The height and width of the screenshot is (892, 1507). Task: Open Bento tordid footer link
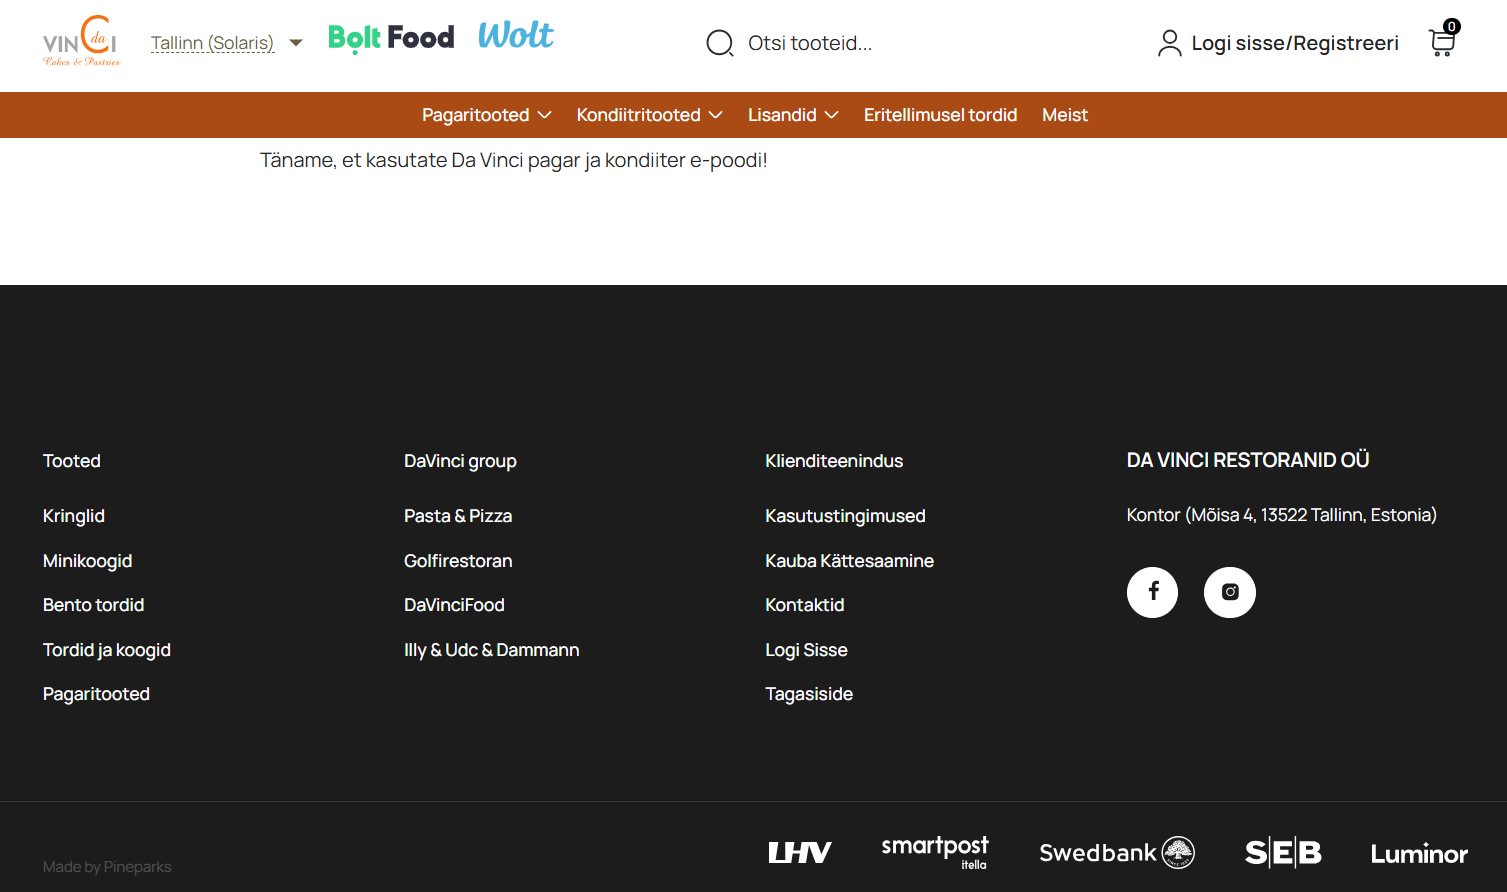coord(94,605)
